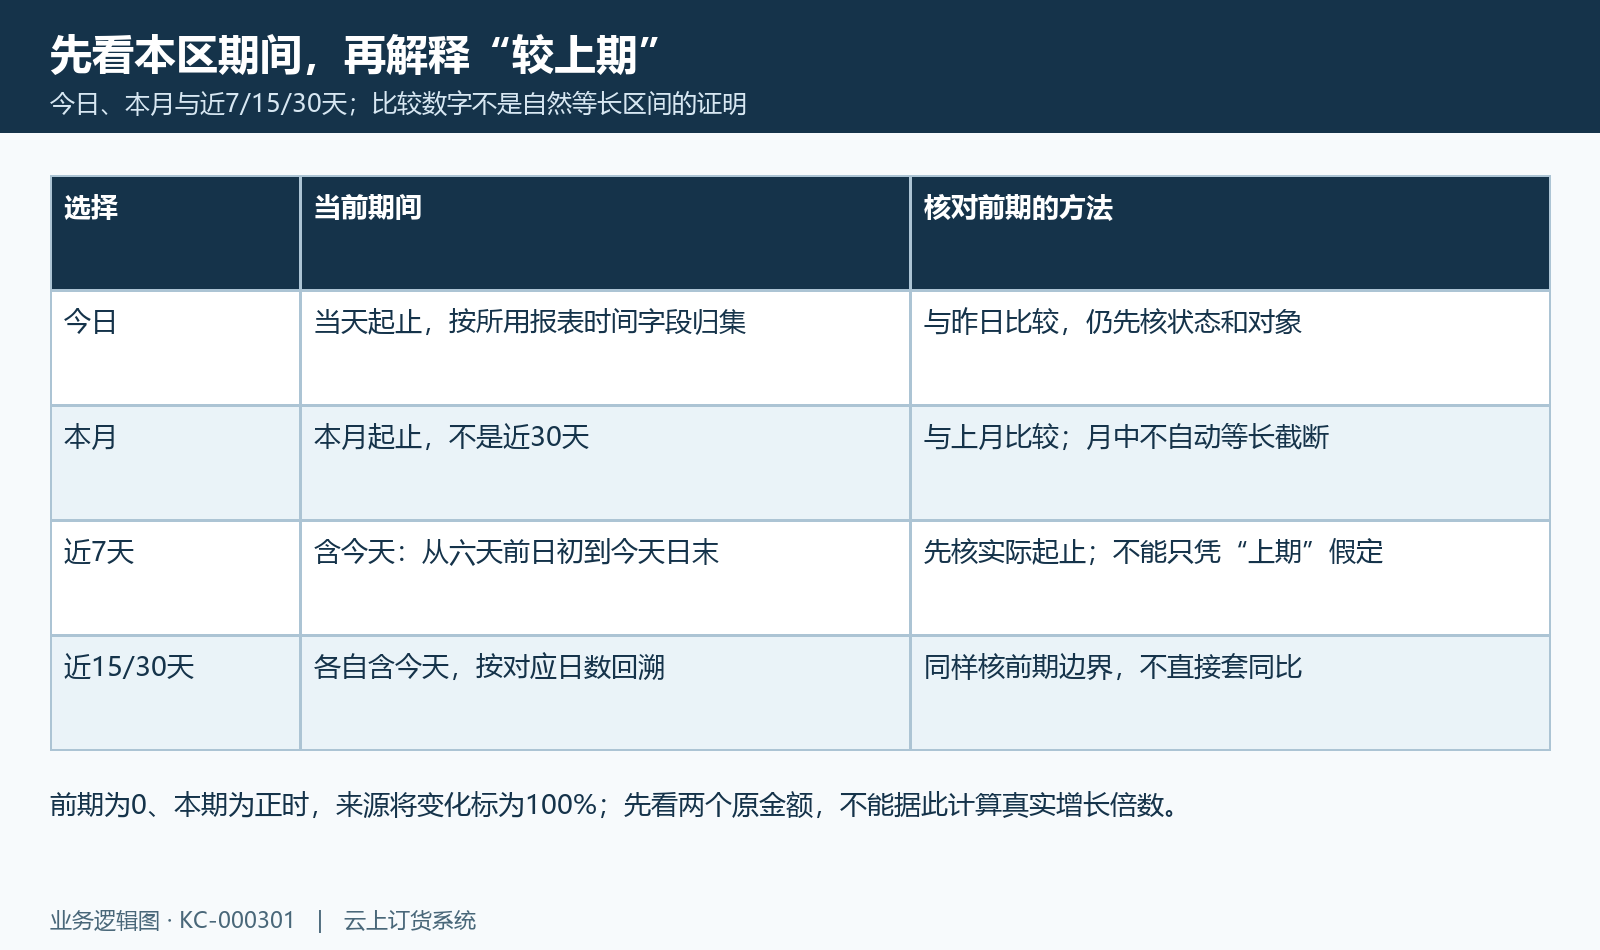Click '本月起止，不是近30天' cell
1600x950 pixels.
point(605,463)
